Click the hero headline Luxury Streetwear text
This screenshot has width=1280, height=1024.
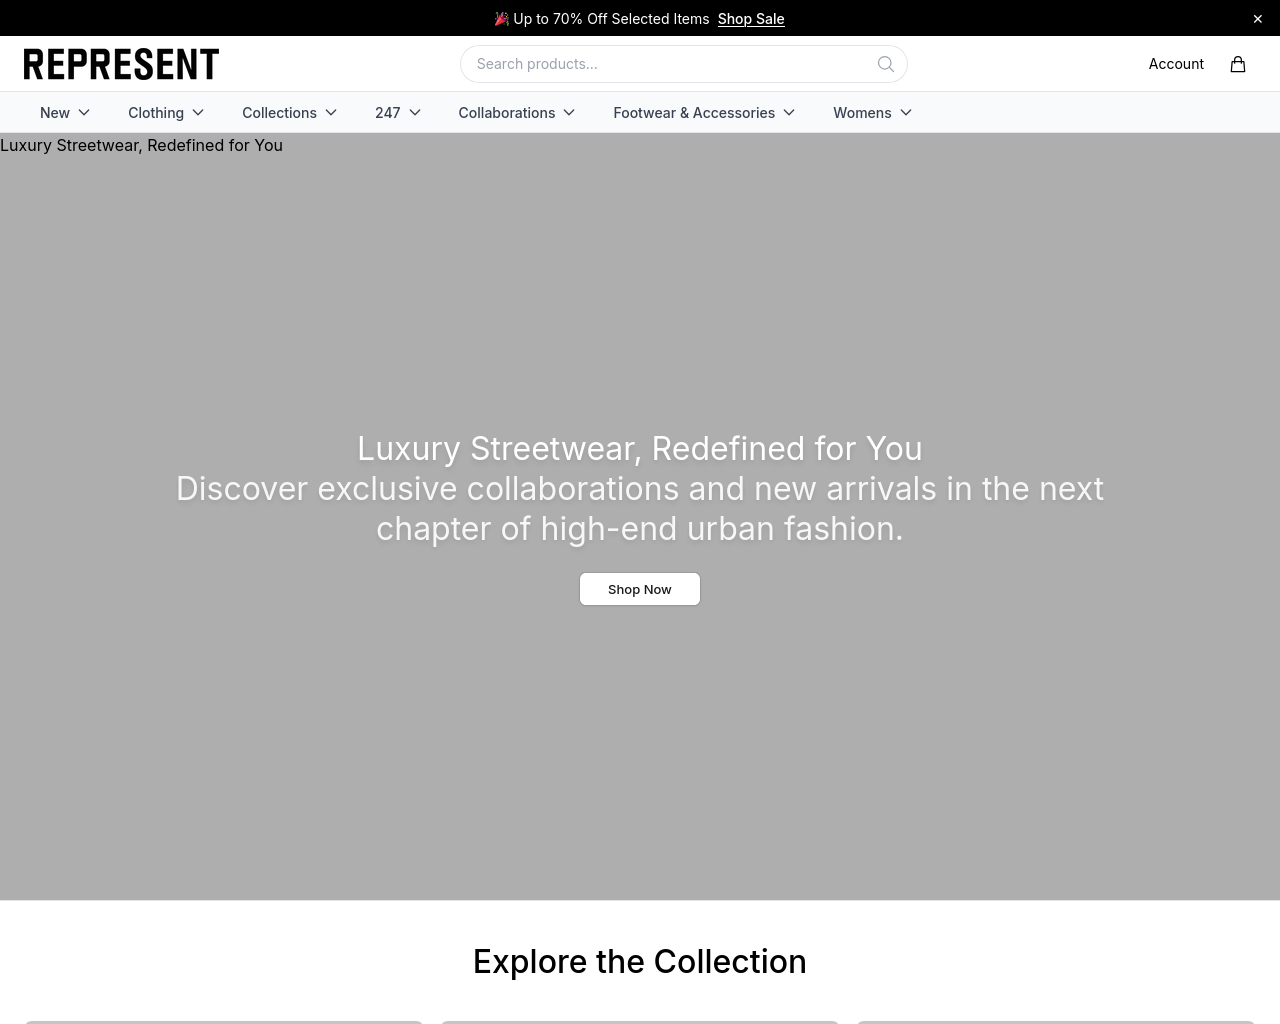pyautogui.click(x=640, y=448)
